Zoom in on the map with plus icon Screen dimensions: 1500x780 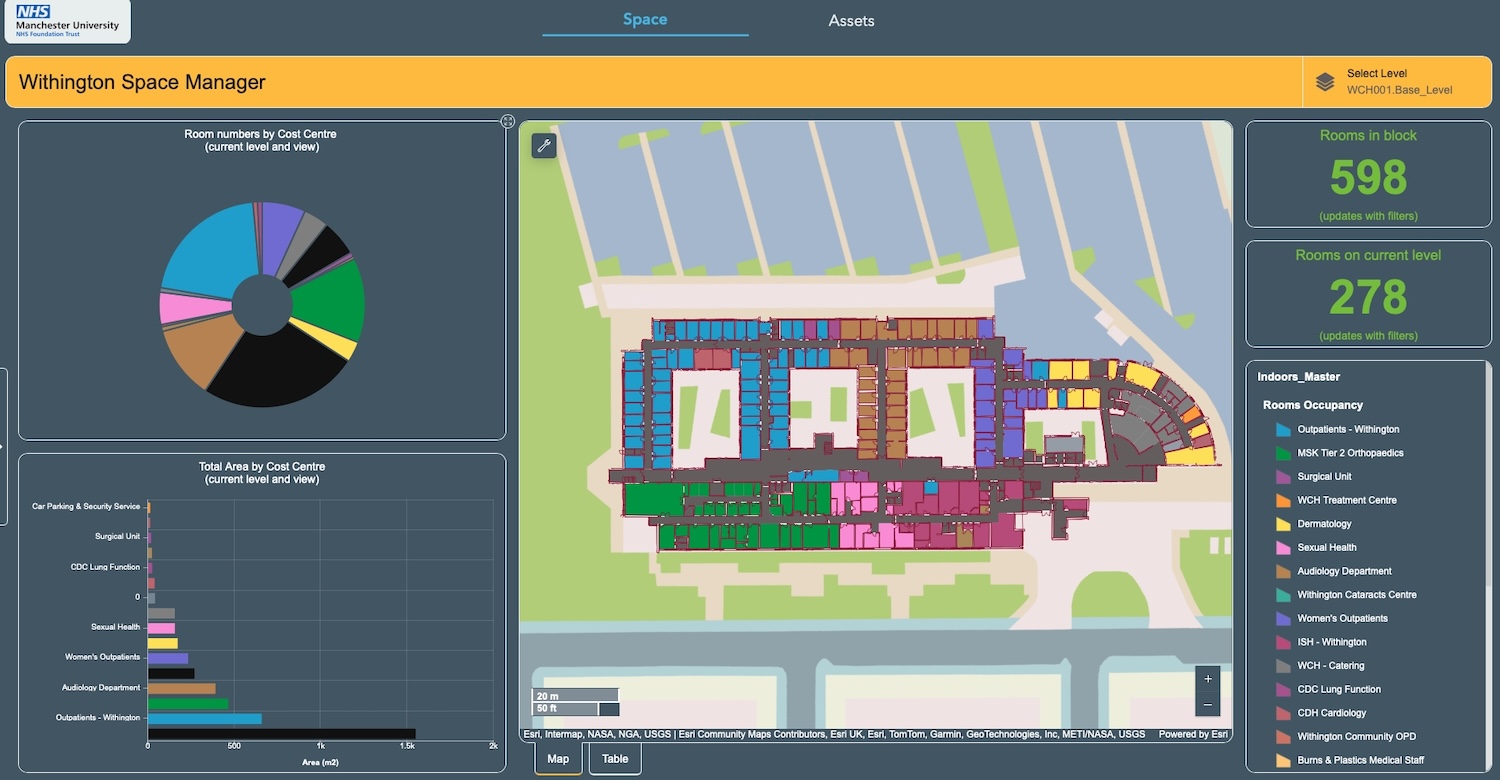pos(1208,680)
